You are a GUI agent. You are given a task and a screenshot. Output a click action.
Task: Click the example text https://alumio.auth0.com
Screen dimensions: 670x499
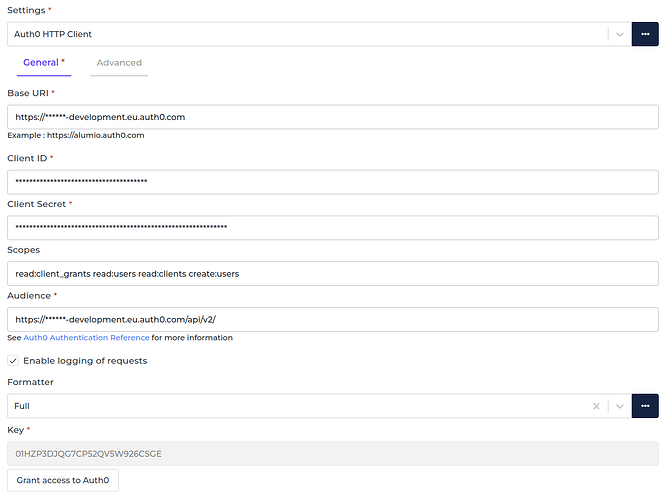[95, 135]
